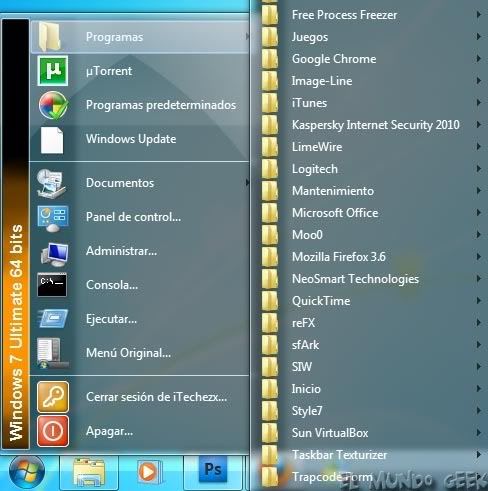This screenshot has height=491, width=488.
Task: Choose Cerrar sesión de iTechezx...
Action: 140,397
